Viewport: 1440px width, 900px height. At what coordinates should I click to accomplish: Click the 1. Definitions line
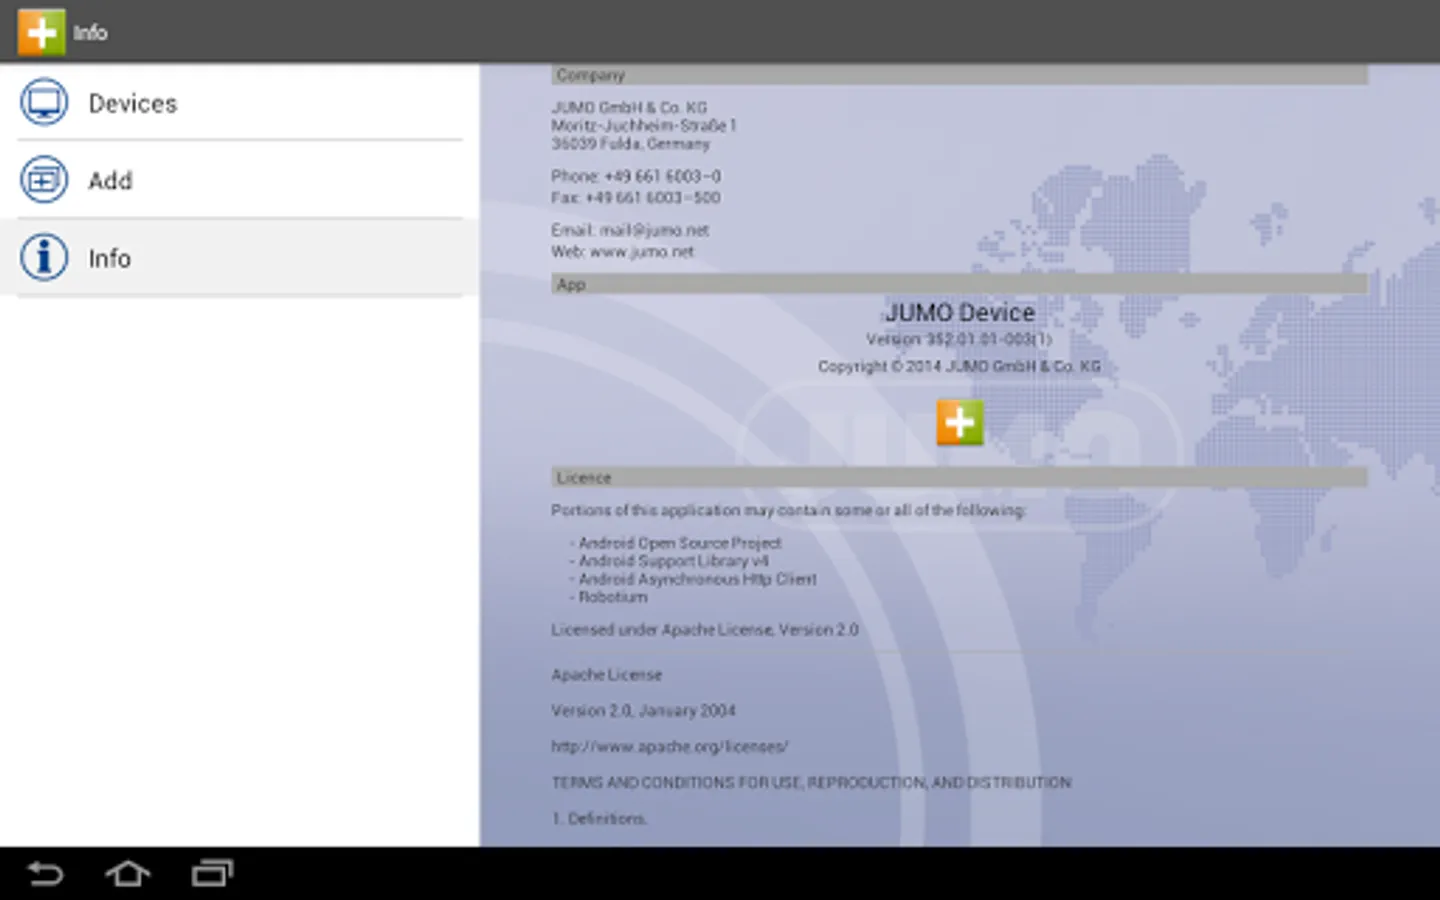pyautogui.click(x=599, y=819)
